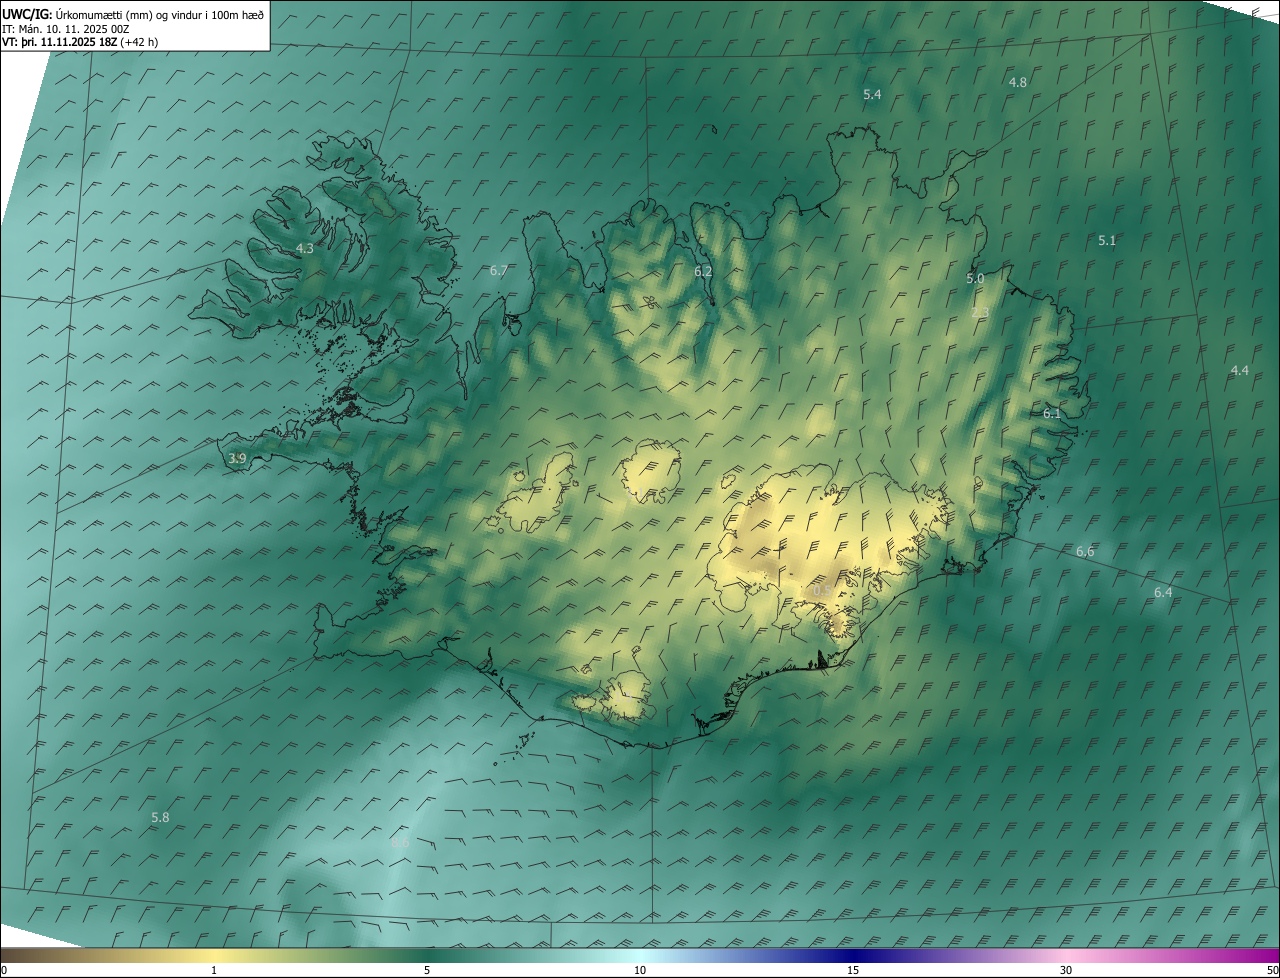Select the 5.0 value on the northeast coast

[975, 279]
